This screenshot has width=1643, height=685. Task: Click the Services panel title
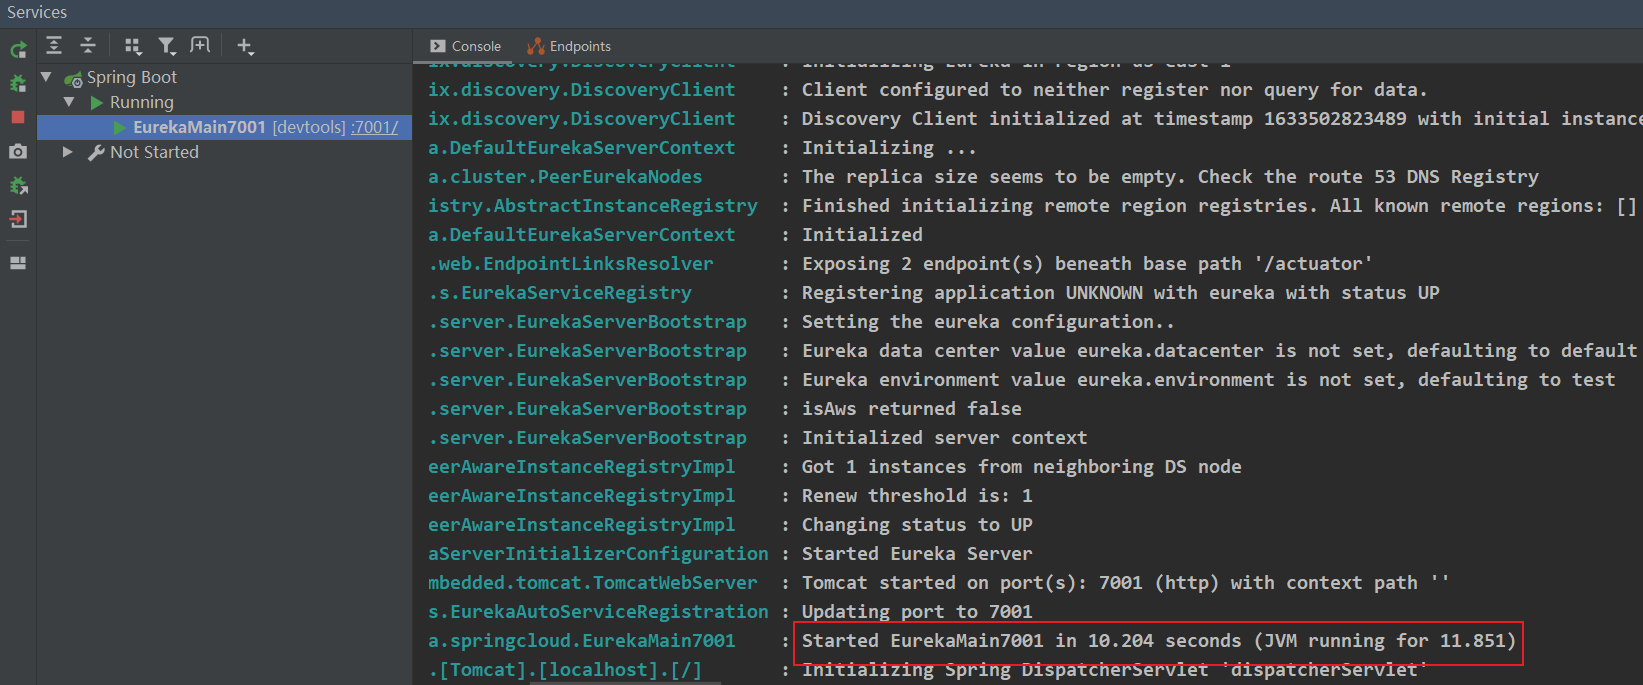37,12
